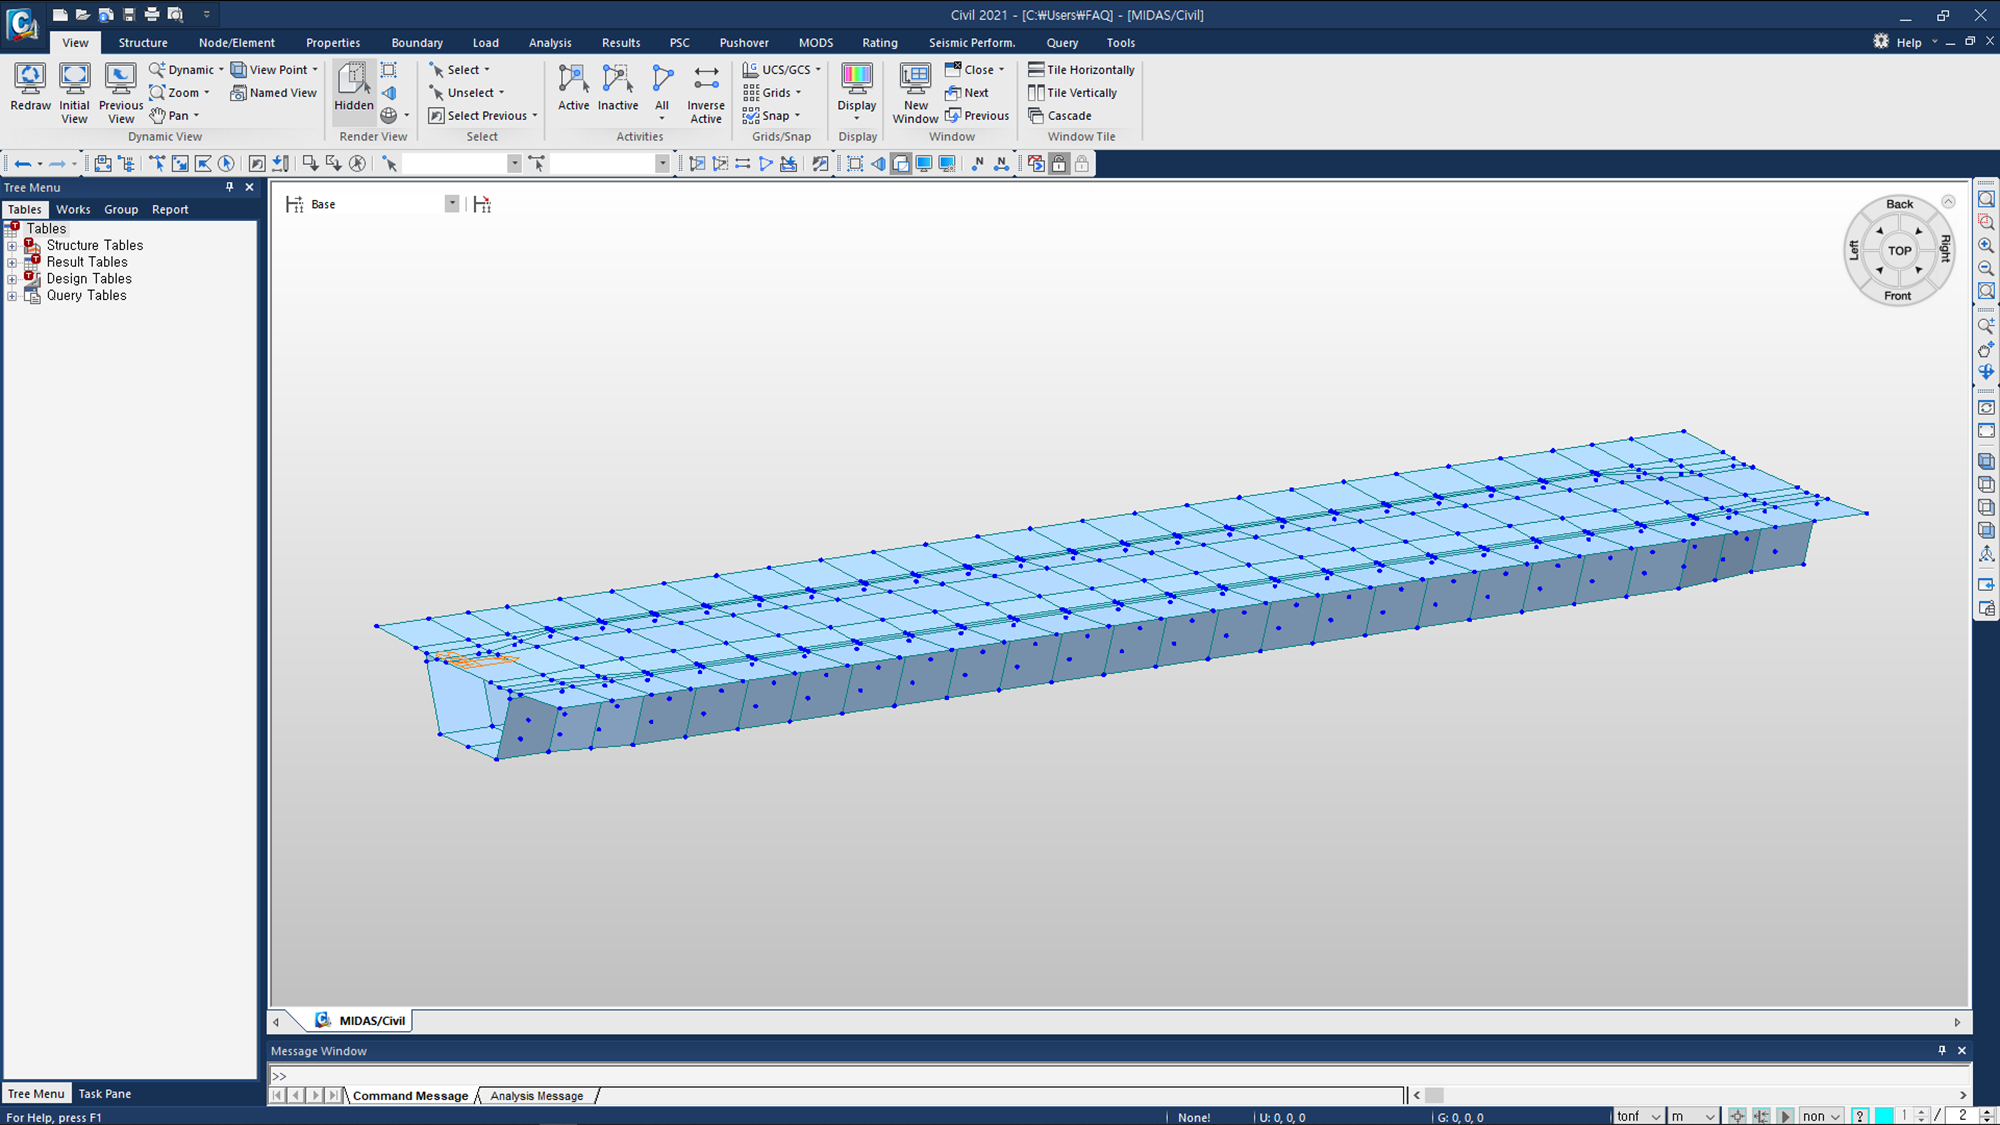The width and height of the screenshot is (2000, 1125).
Task: Open the UCS/GCS dropdown
Action: [x=782, y=70]
